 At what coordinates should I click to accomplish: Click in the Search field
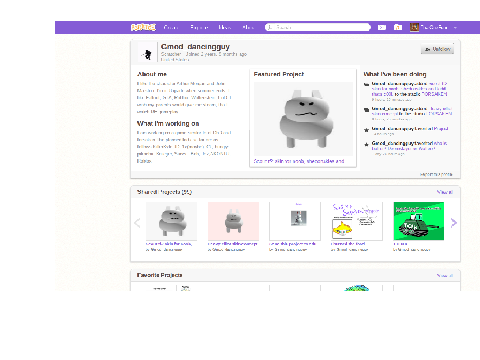click(x=318, y=27)
